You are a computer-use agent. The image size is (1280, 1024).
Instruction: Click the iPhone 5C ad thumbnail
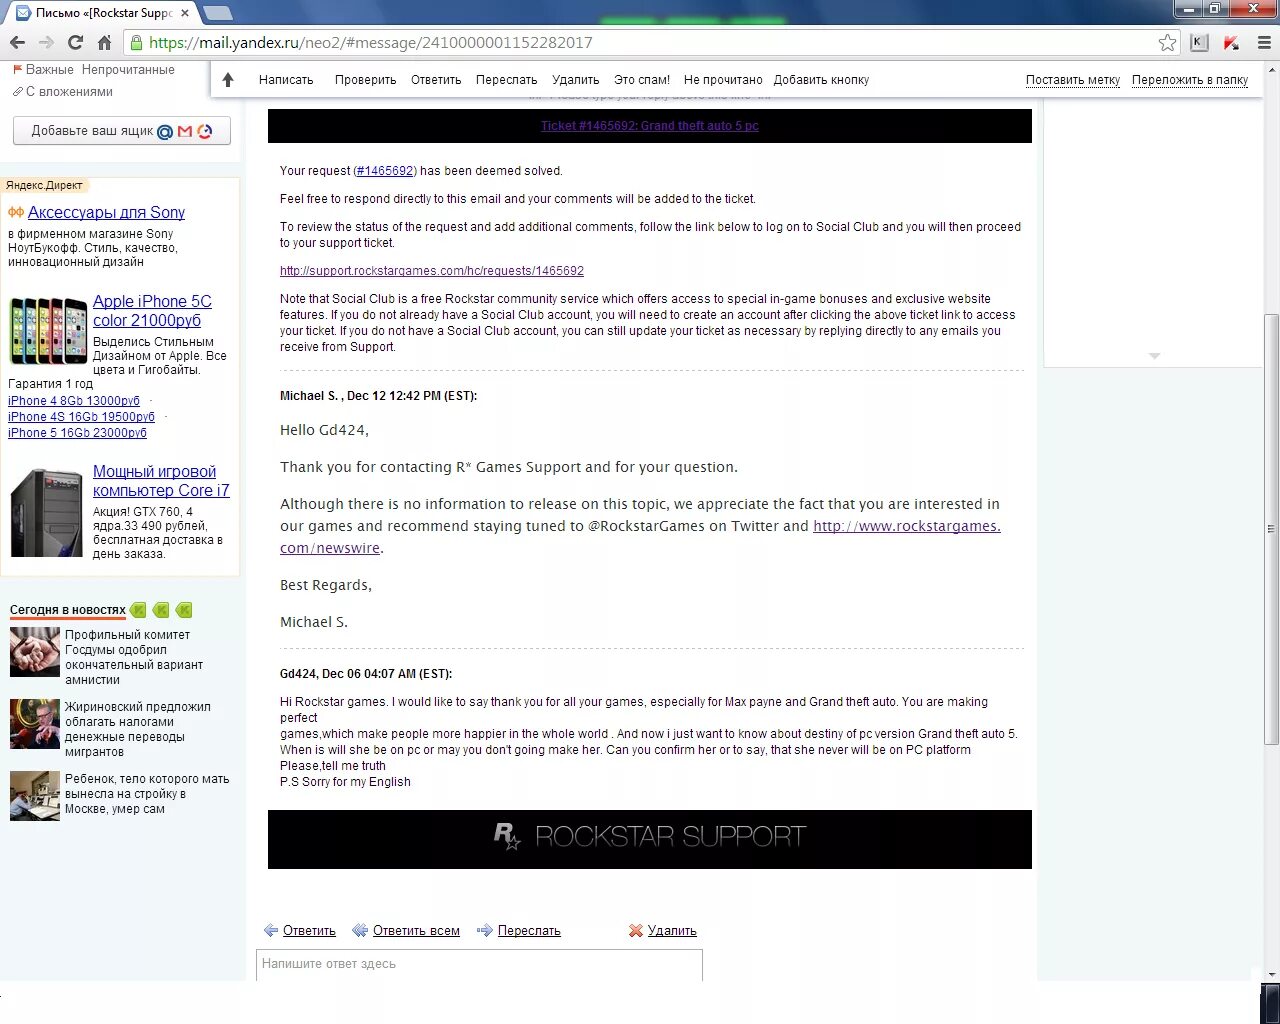(48, 330)
